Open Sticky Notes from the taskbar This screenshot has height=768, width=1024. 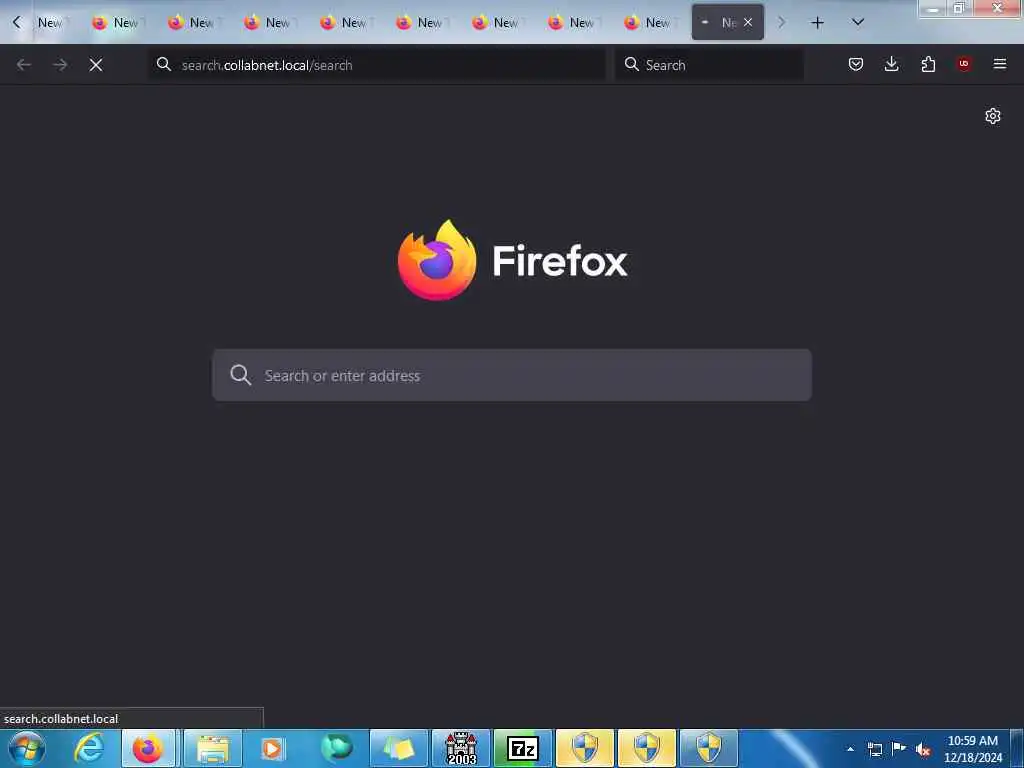tap(399, 748)
